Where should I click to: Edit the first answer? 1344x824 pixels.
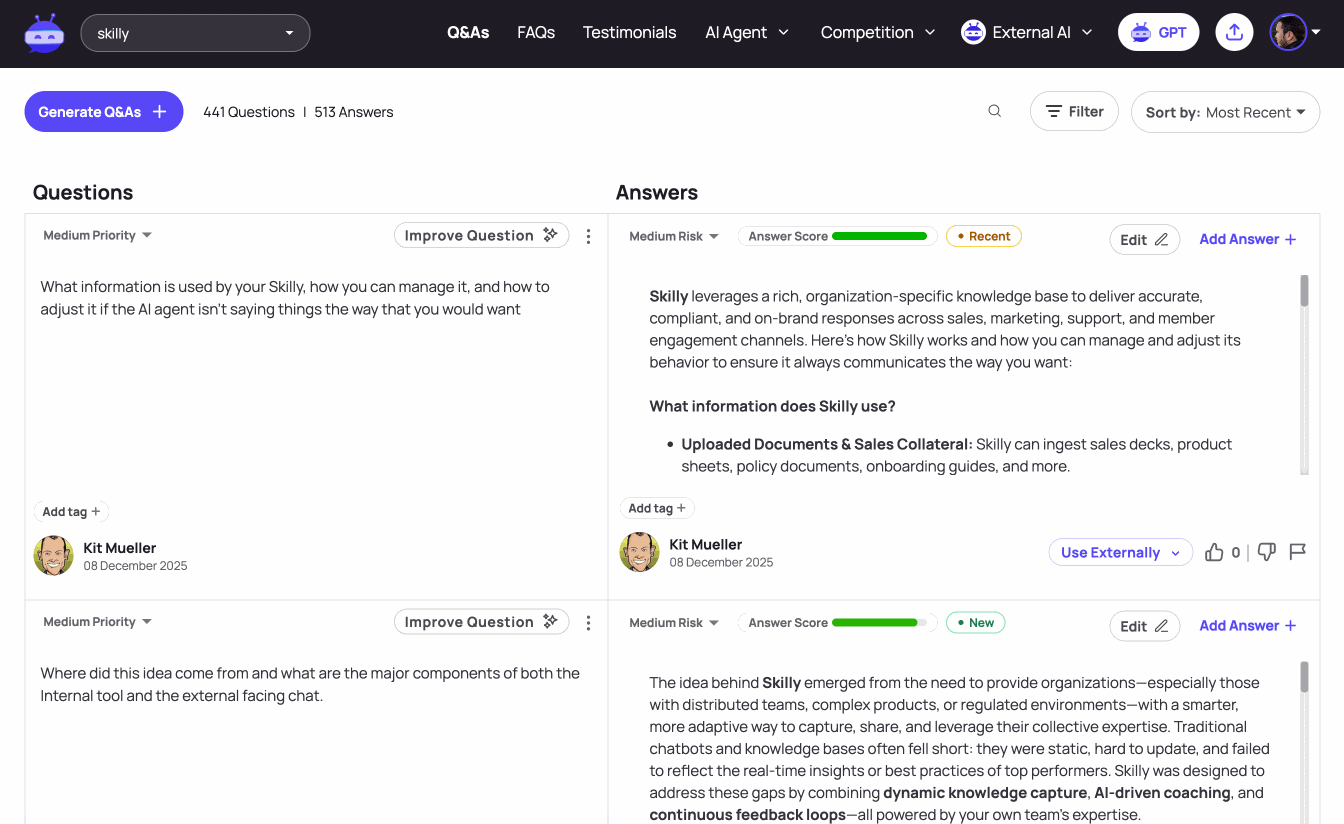point(1145,240)
